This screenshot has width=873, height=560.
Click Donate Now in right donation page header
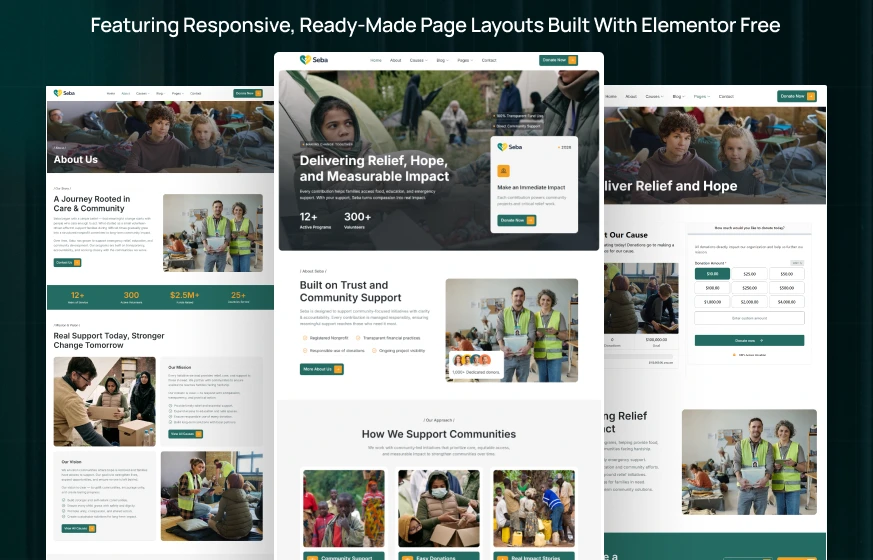click(797, 96)
